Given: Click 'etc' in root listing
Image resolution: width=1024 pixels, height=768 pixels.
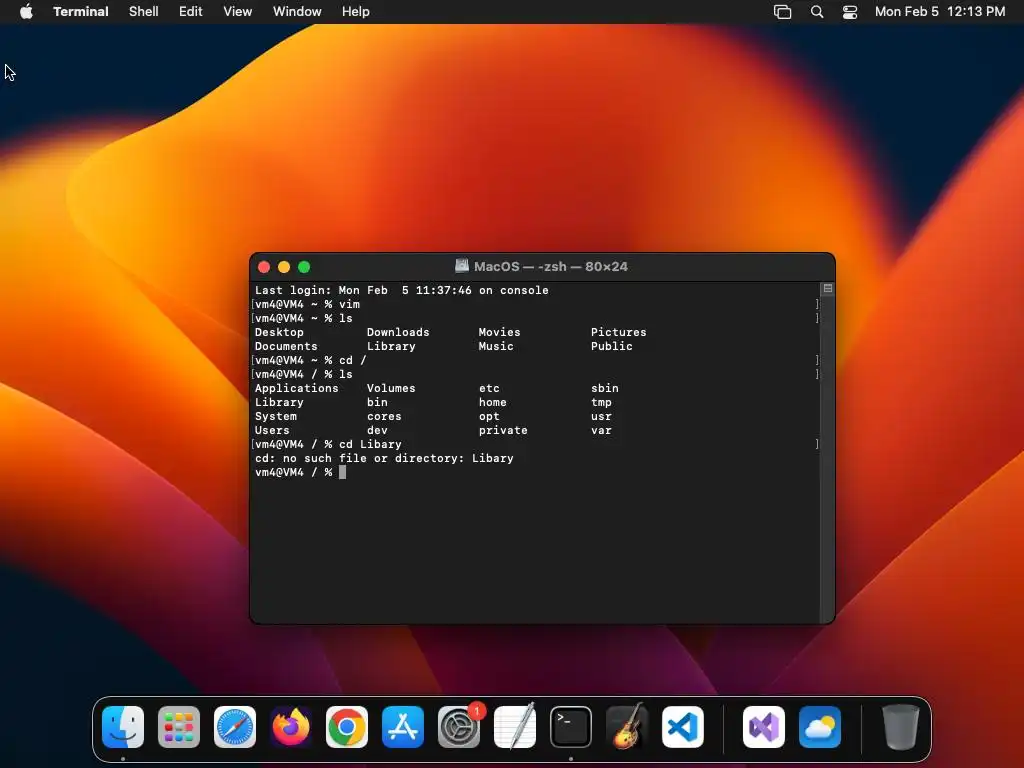Looking at the screenshot, I should (x=489, y=388).
